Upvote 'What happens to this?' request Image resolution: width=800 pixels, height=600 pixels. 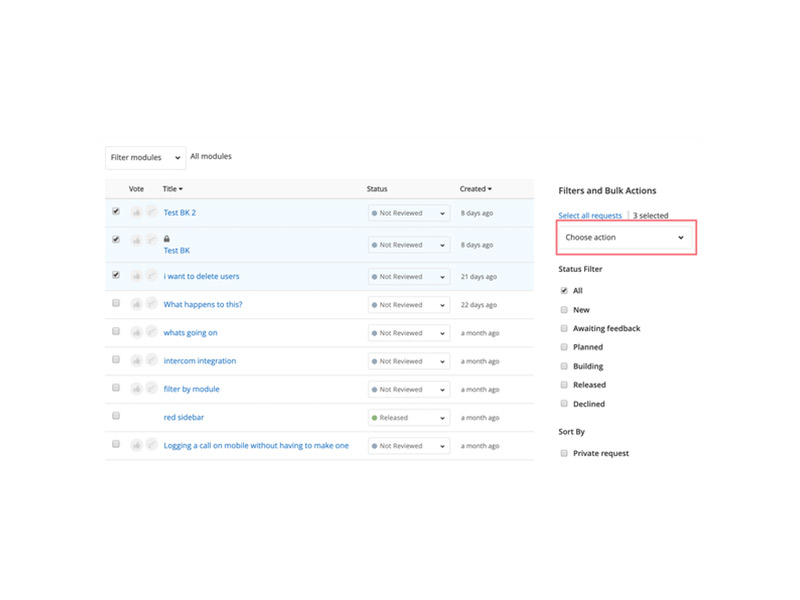tap(137, 304)
